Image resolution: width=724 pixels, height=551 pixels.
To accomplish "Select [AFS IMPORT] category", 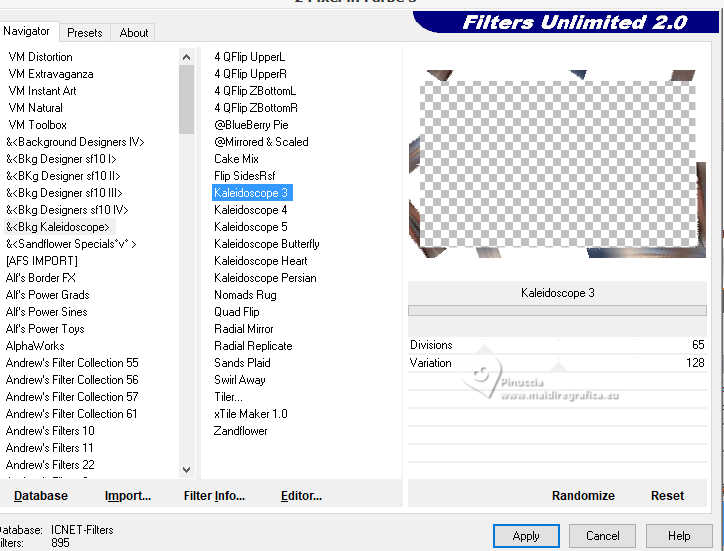I will (x=42, y=261).
